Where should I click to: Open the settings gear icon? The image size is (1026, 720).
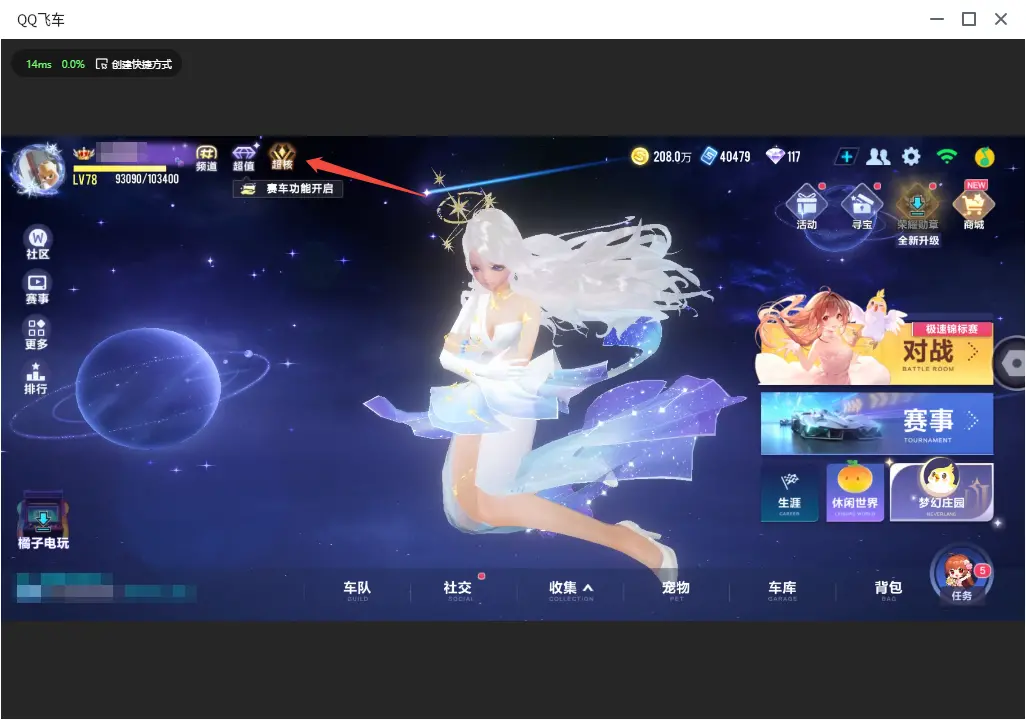tap(911, 156)
